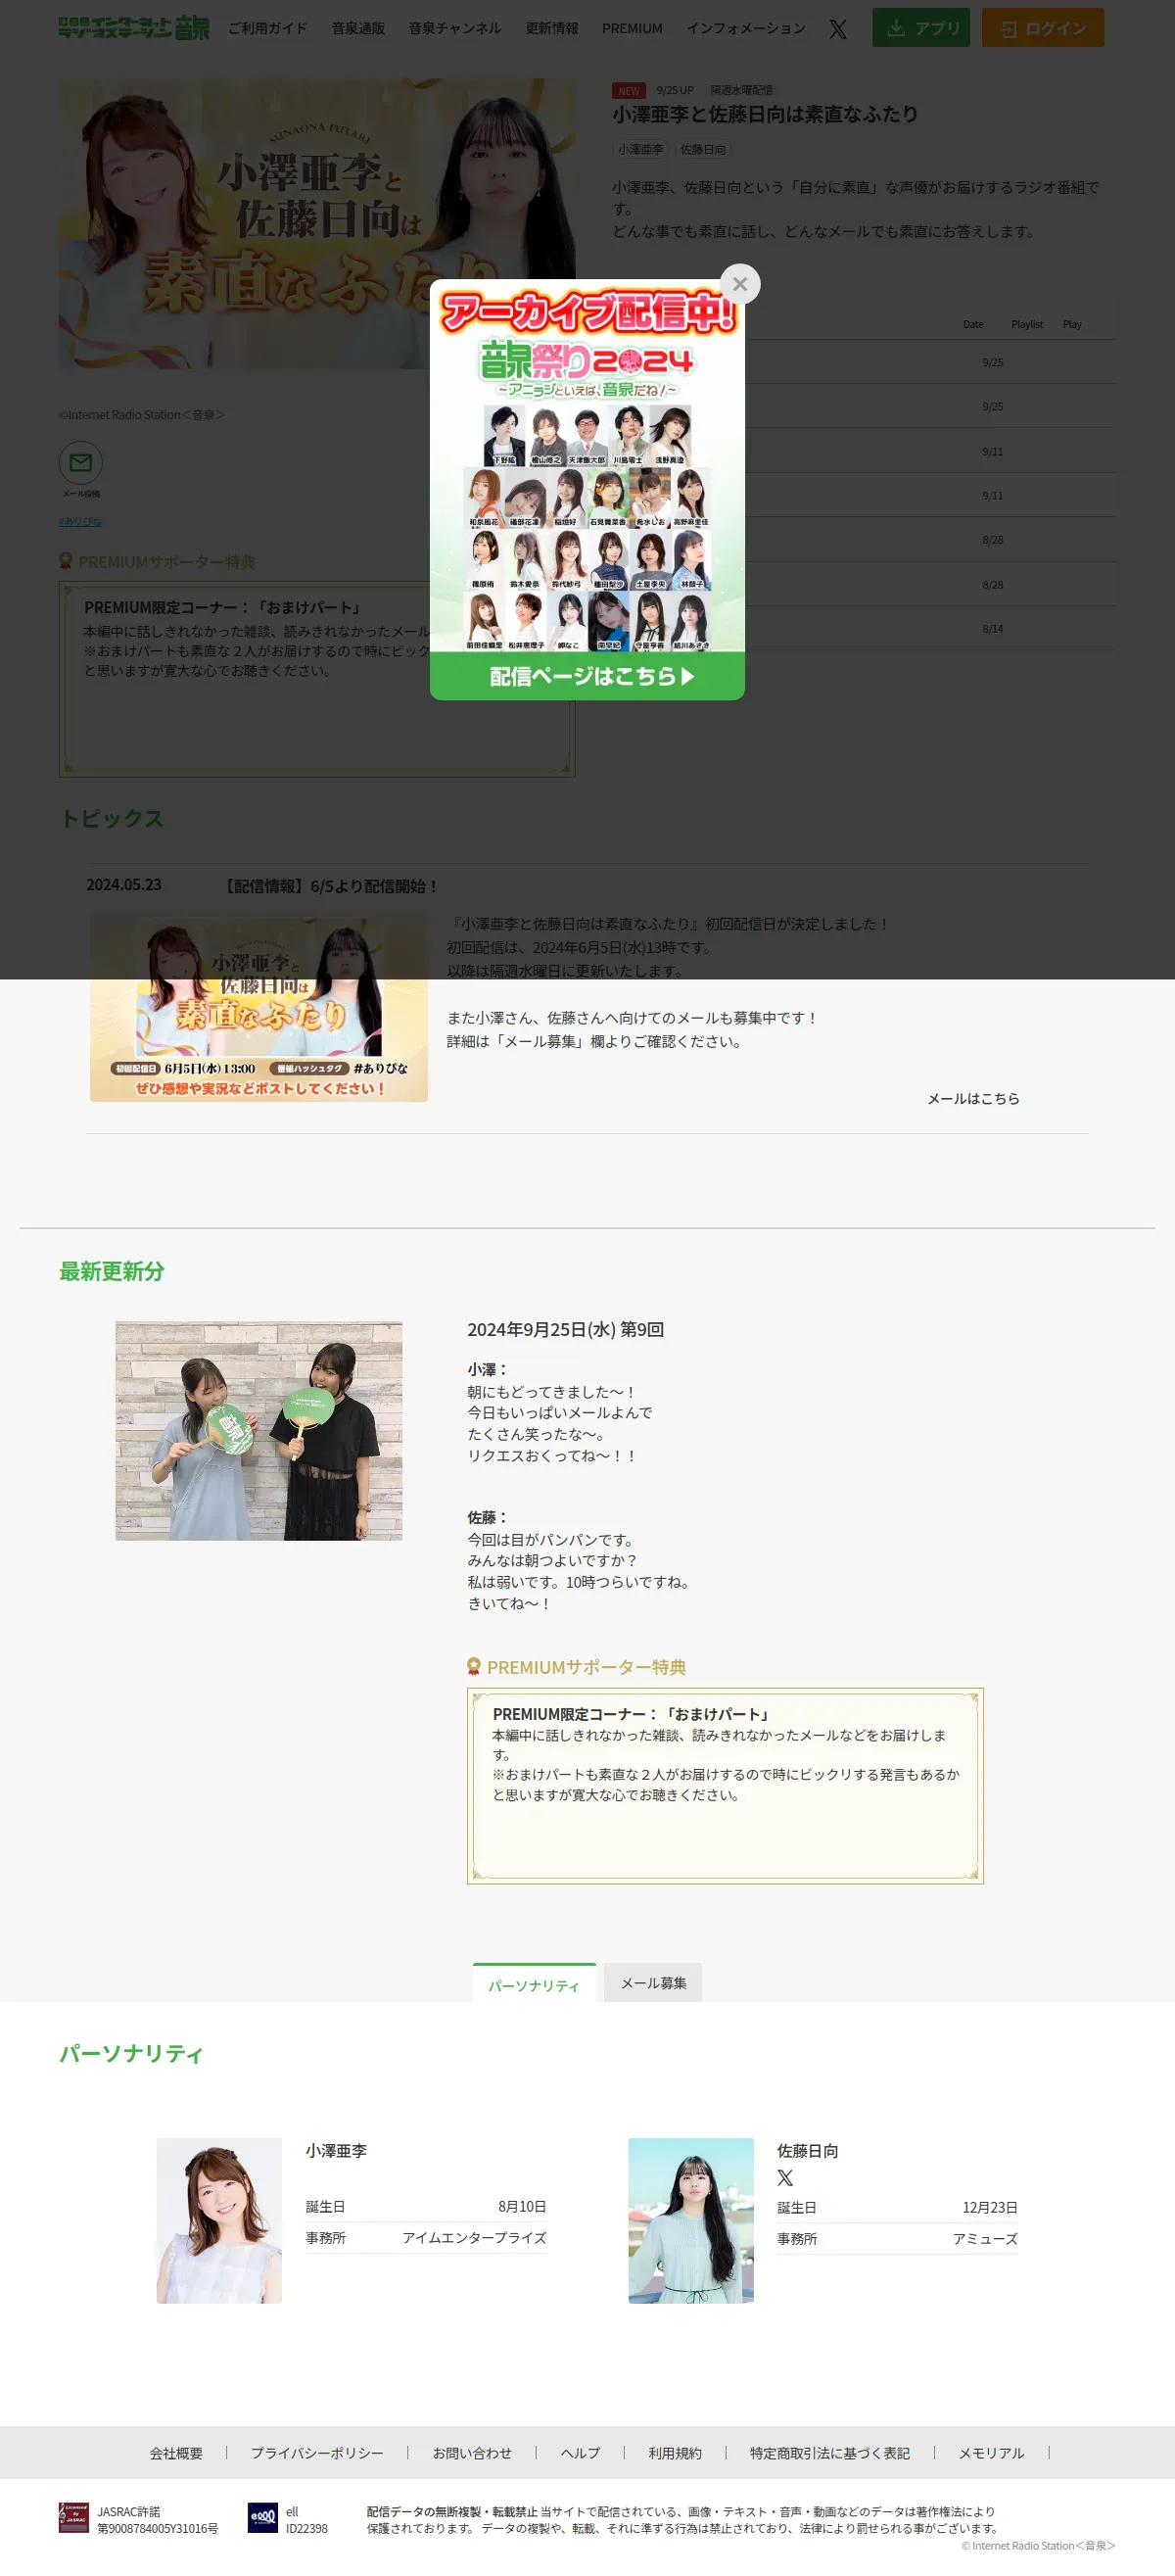
Task: Select the 佐藤日向 tag under title
Action: click(x=703, y=149)
